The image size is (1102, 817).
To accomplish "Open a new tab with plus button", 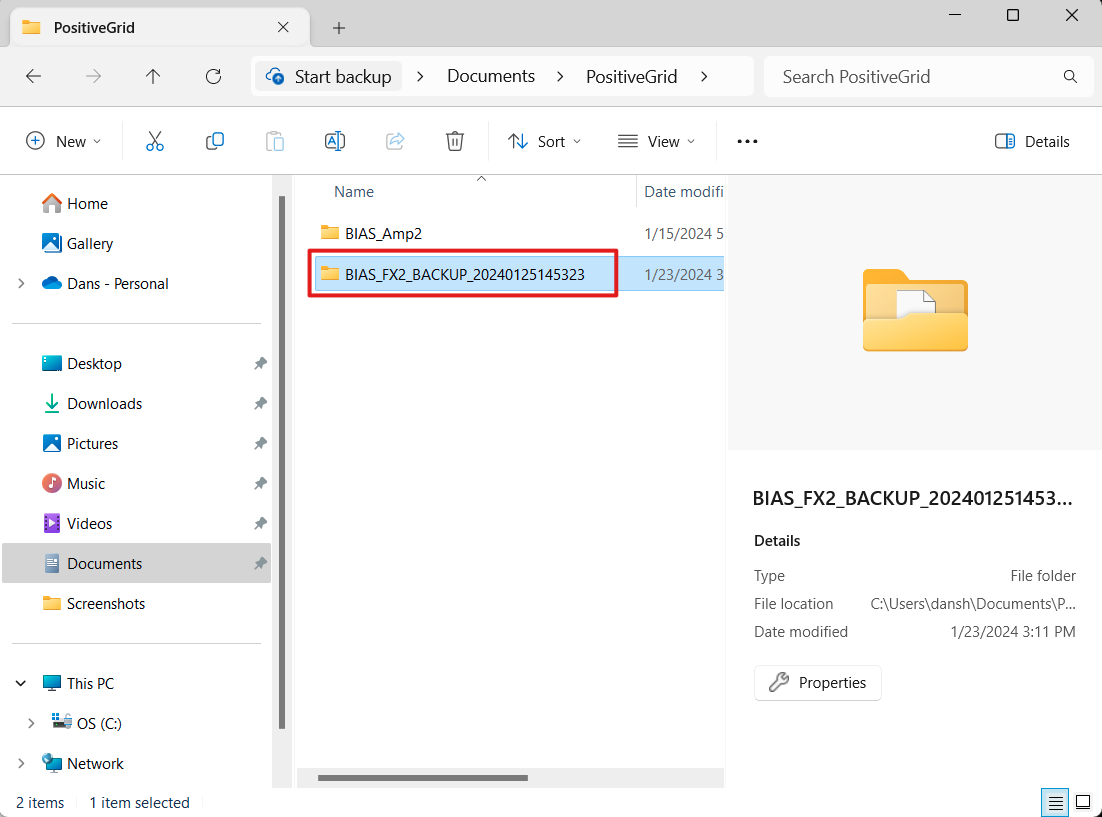I will pos(339,28).
